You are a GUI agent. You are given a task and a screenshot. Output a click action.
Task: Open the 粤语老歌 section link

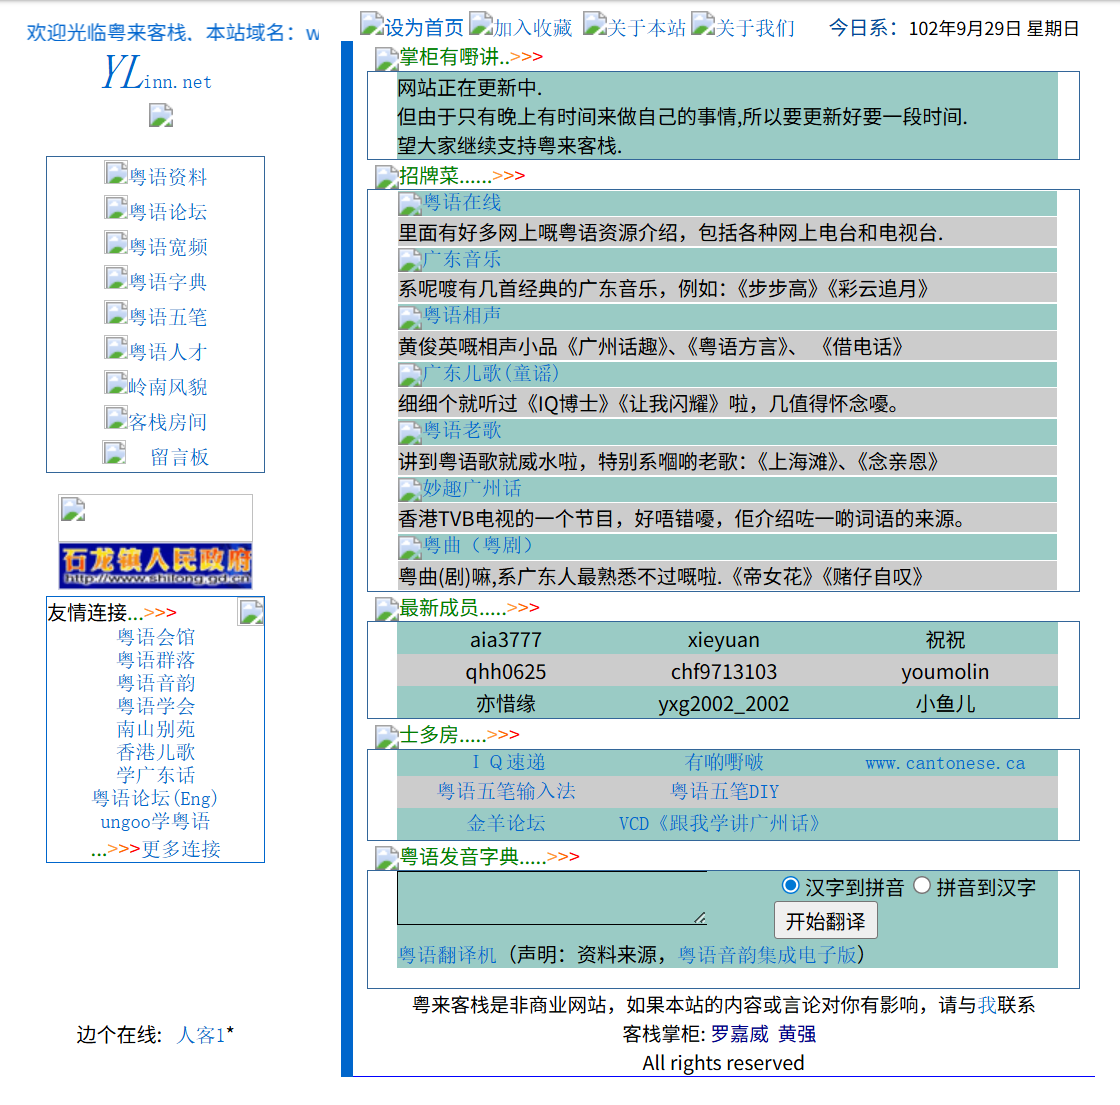tap(462, 430)
